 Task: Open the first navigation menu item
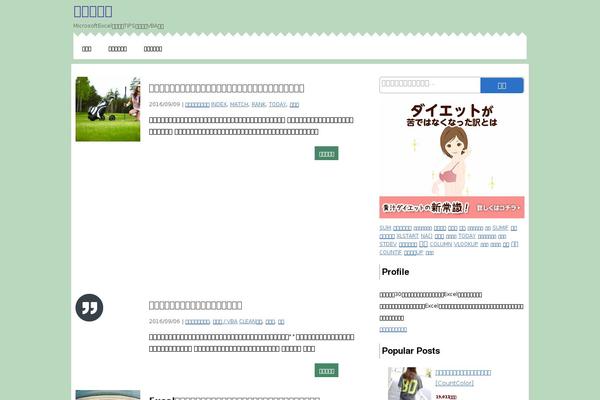coord(86,49)
